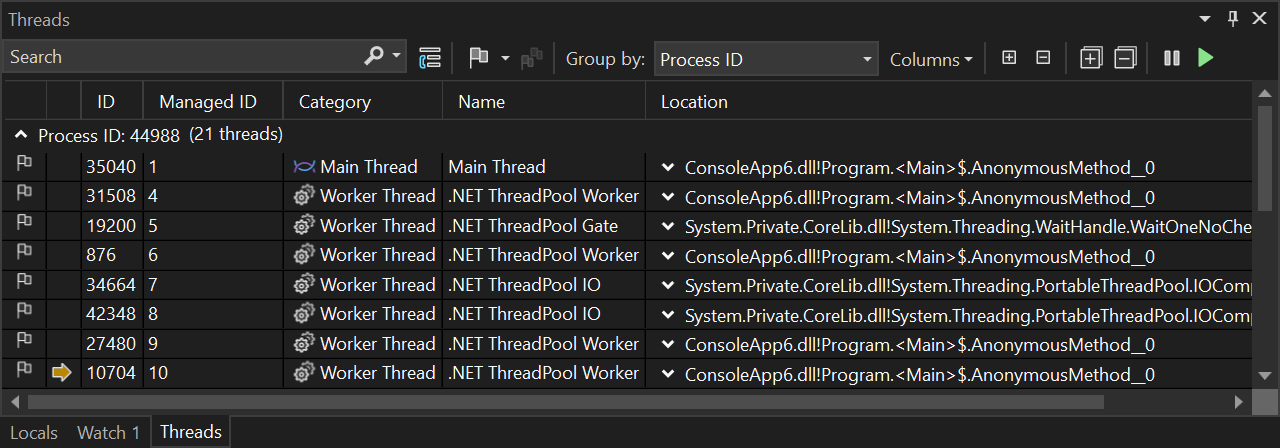Toggle flag on thread 10704

(x=24, y=373)
